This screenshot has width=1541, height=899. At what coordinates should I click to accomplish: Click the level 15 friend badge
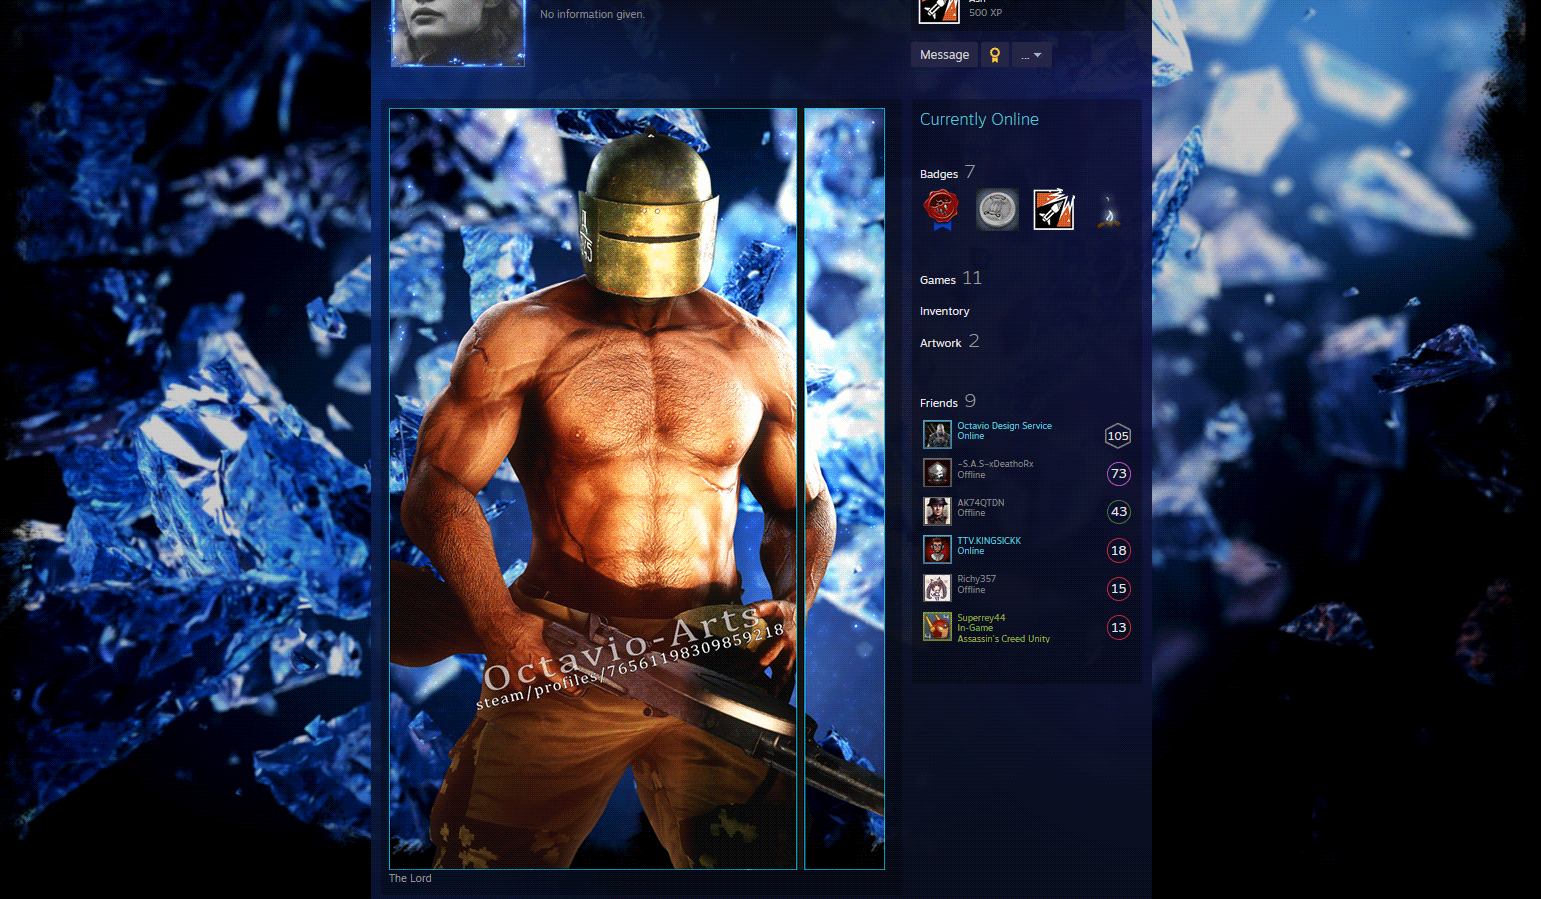tap(1119, 589)
